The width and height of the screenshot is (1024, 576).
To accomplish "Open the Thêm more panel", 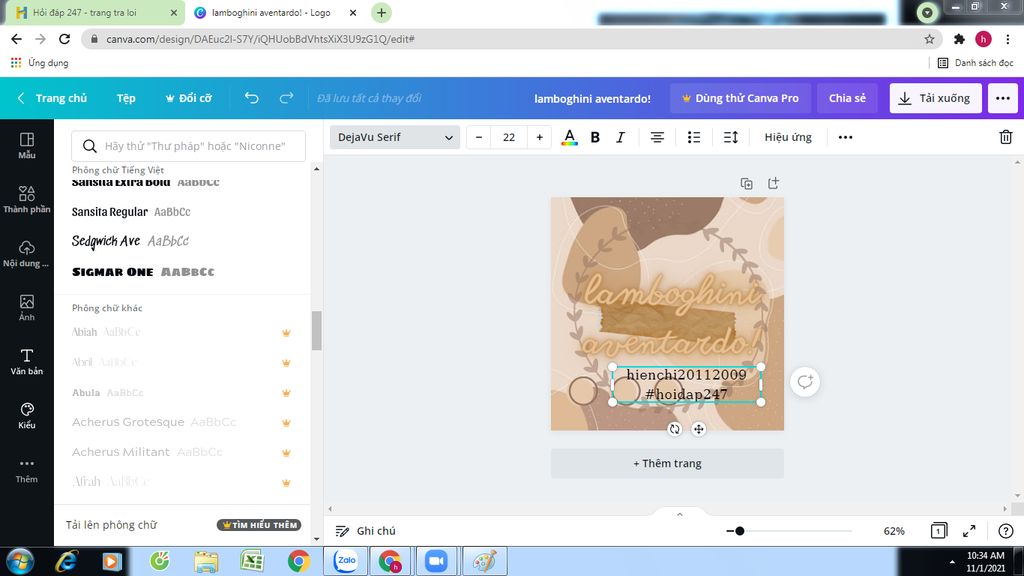I will [x=27, y=470].
